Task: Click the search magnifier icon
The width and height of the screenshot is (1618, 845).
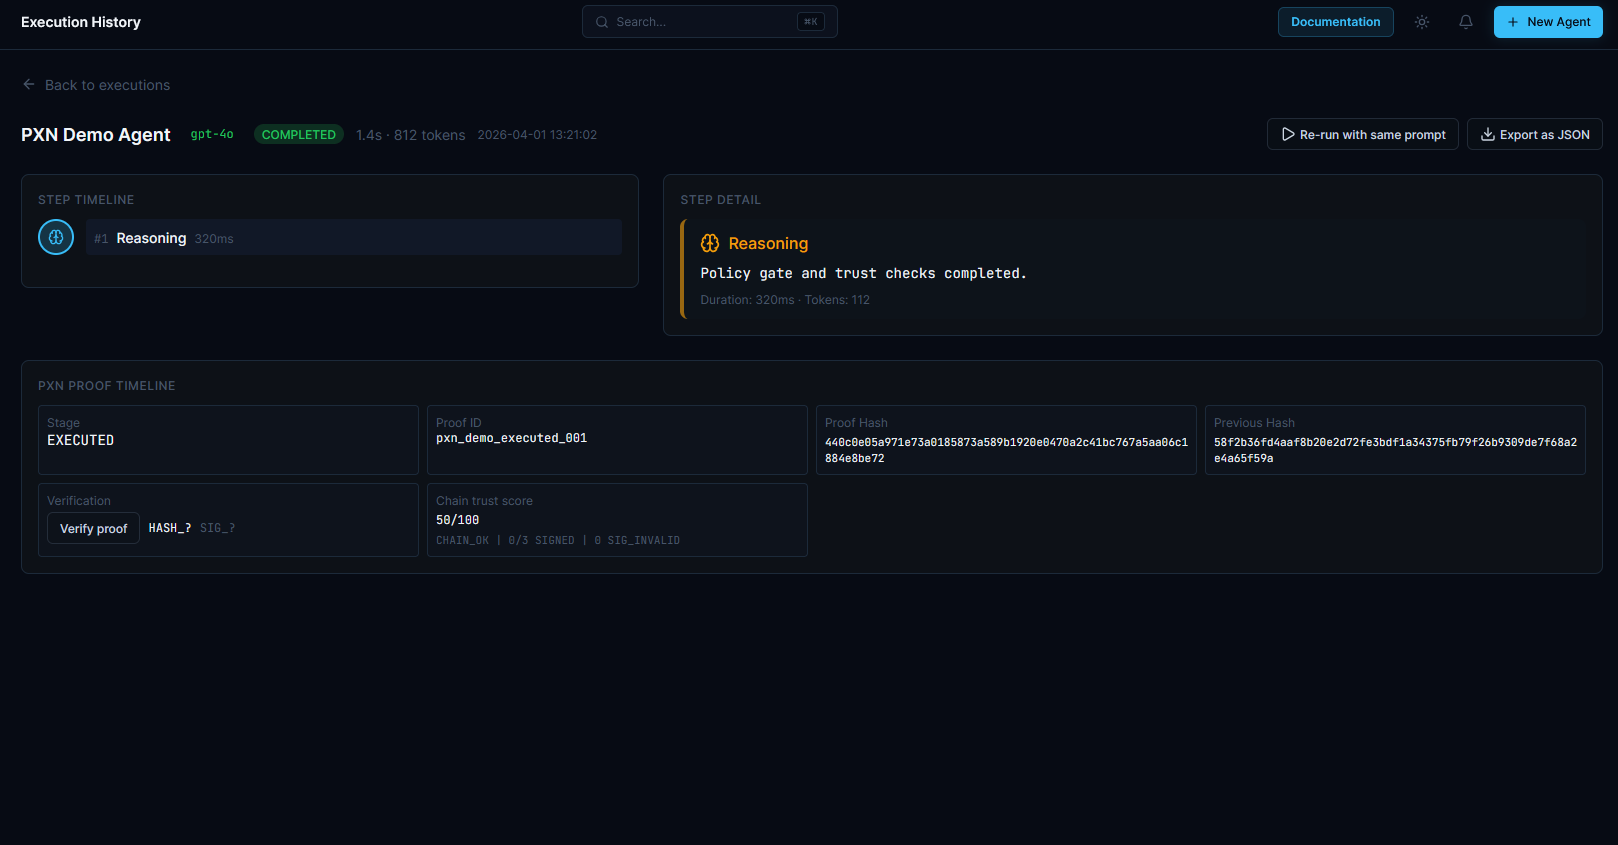Action: tap(602, 22)
